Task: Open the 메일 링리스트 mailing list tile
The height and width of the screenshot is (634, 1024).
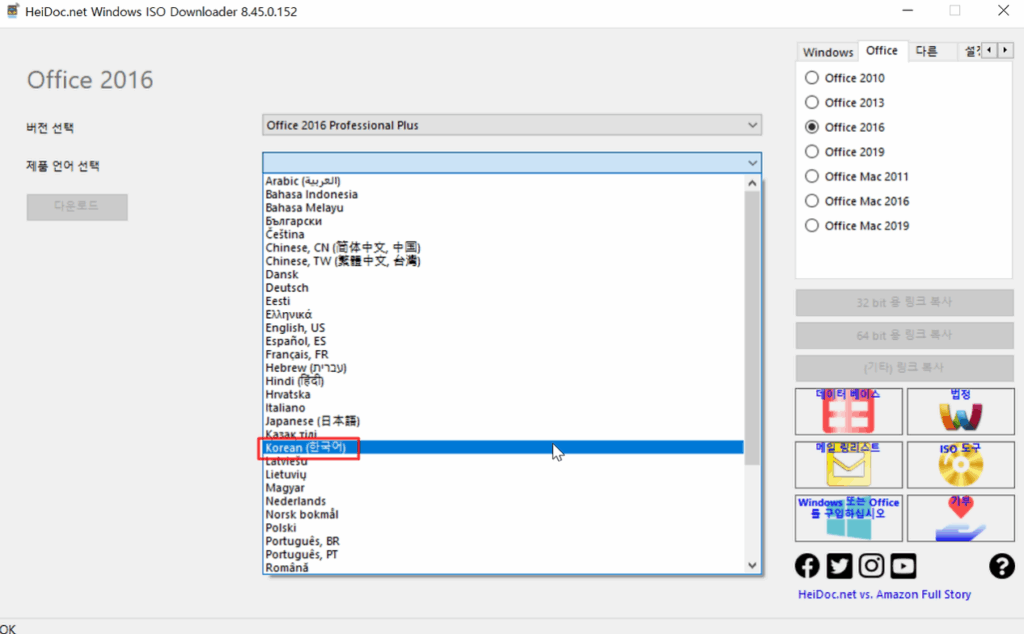Action: [848, 465]
